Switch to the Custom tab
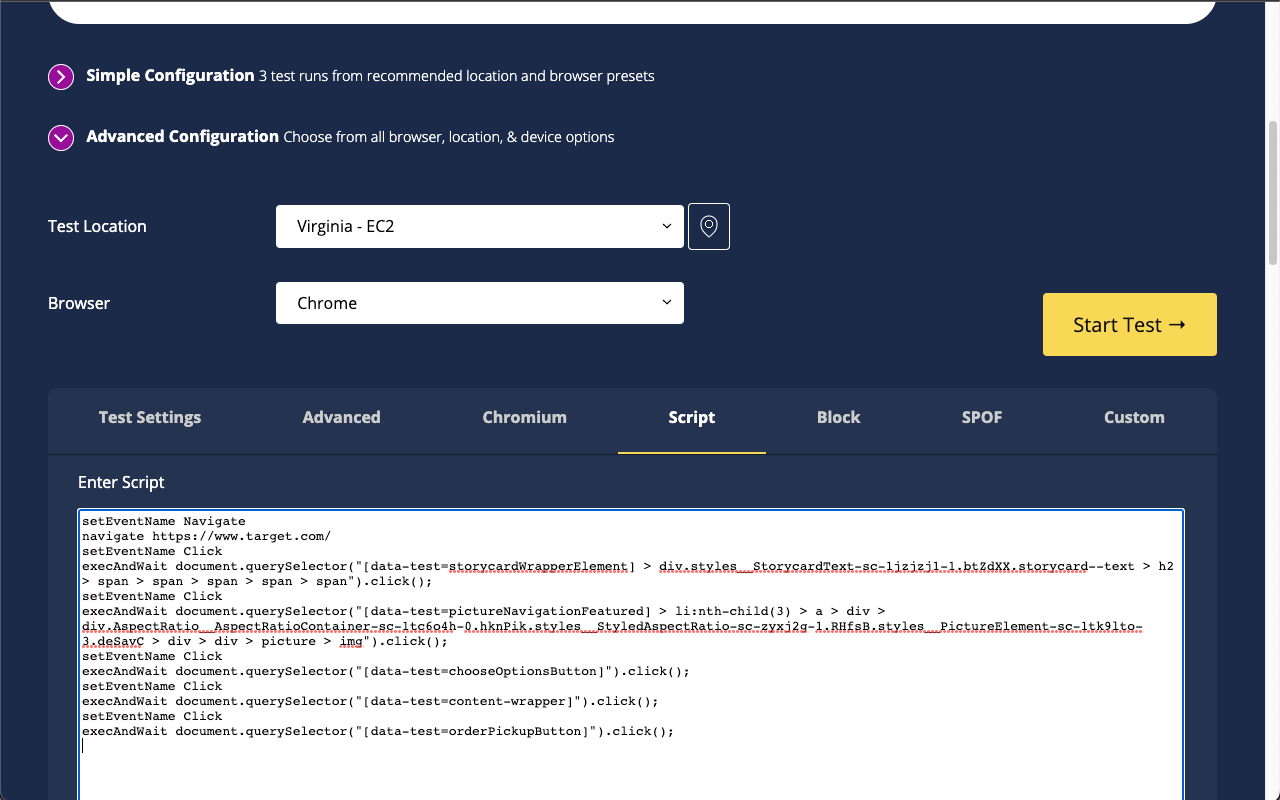Viewport: 1280px width, 800px height. click(1133, 417)
